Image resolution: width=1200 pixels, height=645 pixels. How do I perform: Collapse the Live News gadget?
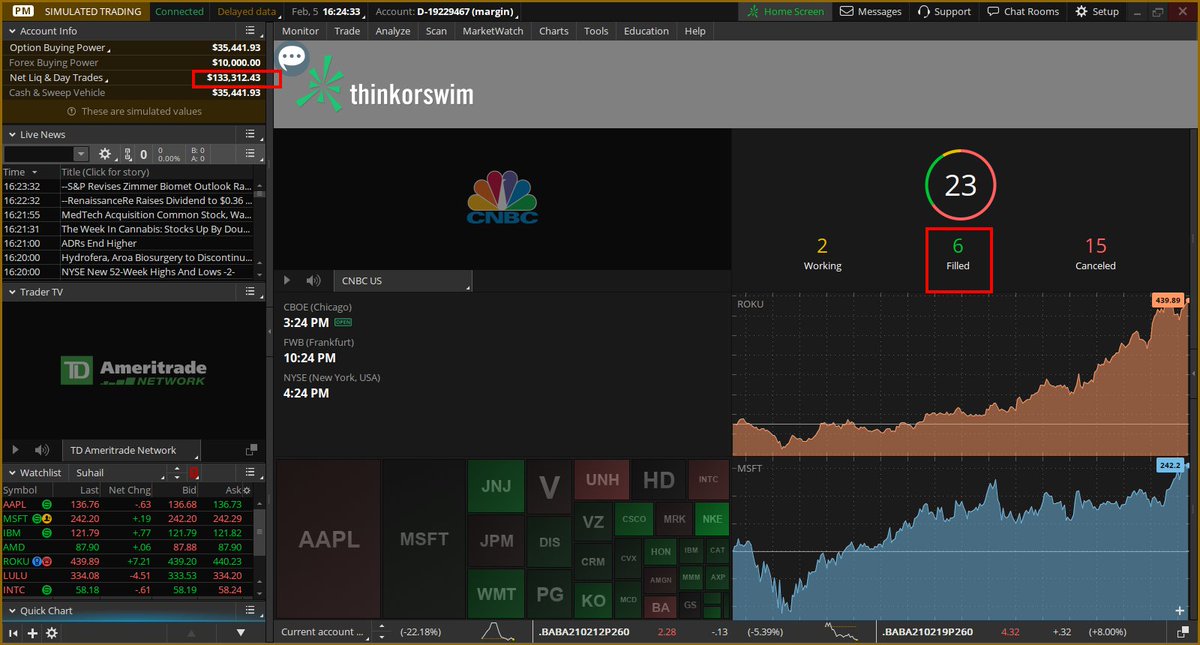pyautogui.click(x=11, y=134)
